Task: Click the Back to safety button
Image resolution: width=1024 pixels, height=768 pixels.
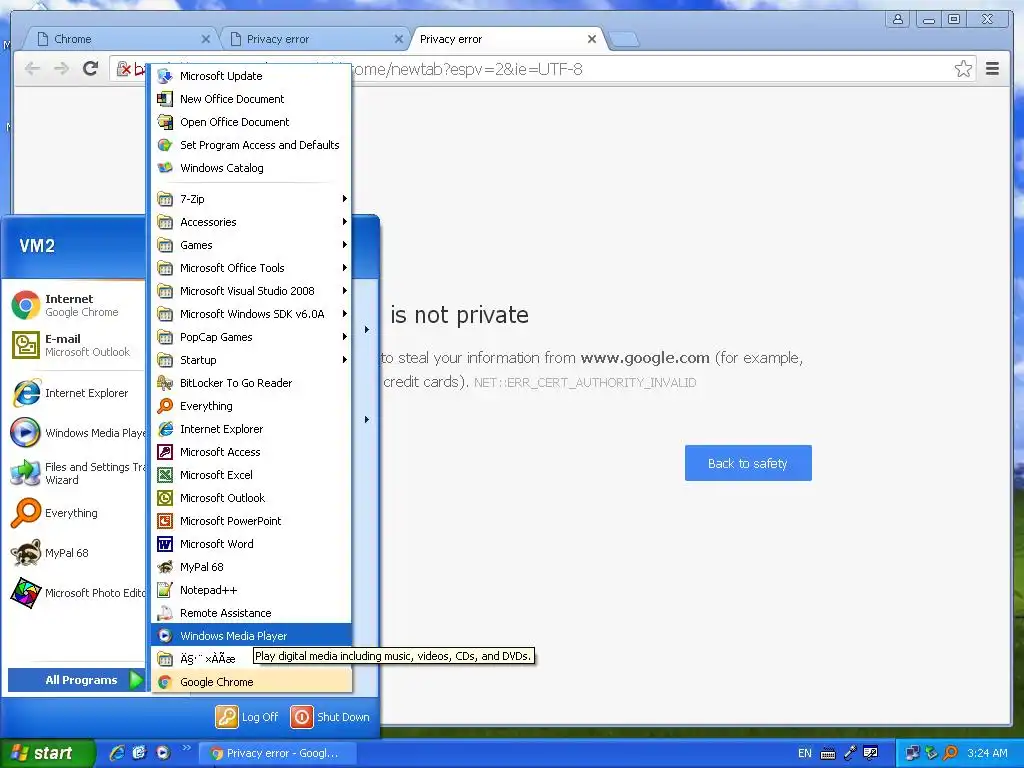Action: 748,463
